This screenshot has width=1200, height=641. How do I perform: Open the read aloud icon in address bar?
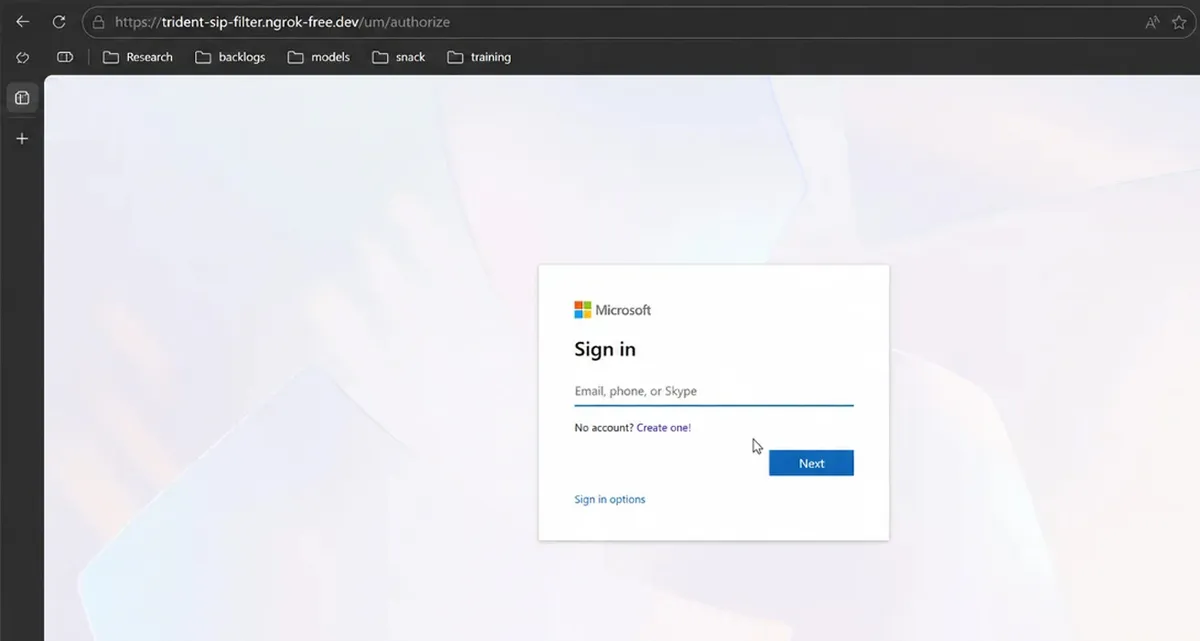tap(1152, 21)
